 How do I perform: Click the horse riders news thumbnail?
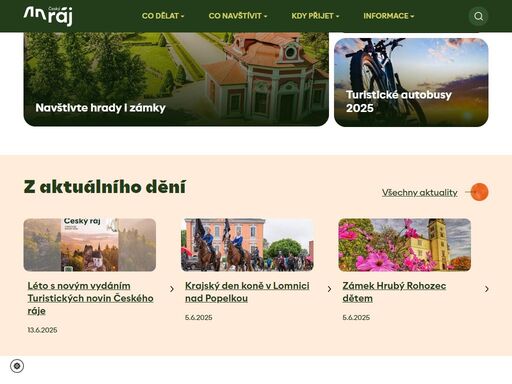pos(247,245)
